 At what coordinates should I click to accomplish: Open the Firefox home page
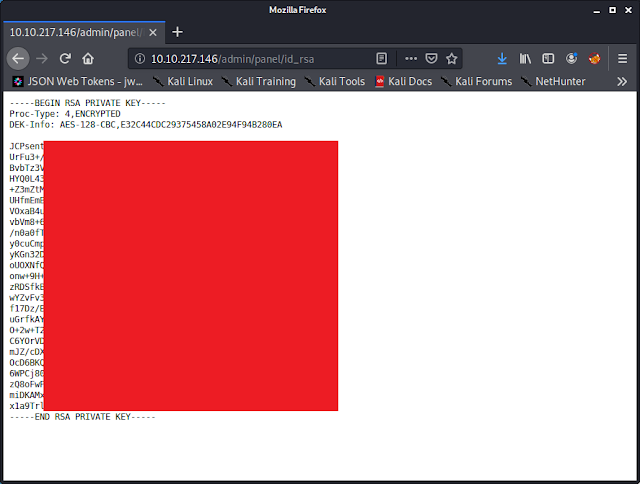[88, 59]
